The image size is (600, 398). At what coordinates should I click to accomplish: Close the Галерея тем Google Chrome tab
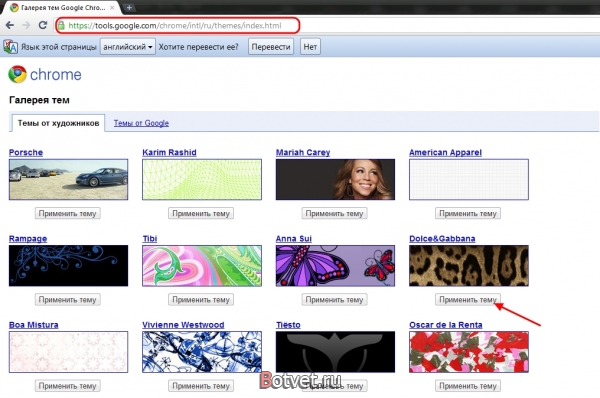pos(112,7)
